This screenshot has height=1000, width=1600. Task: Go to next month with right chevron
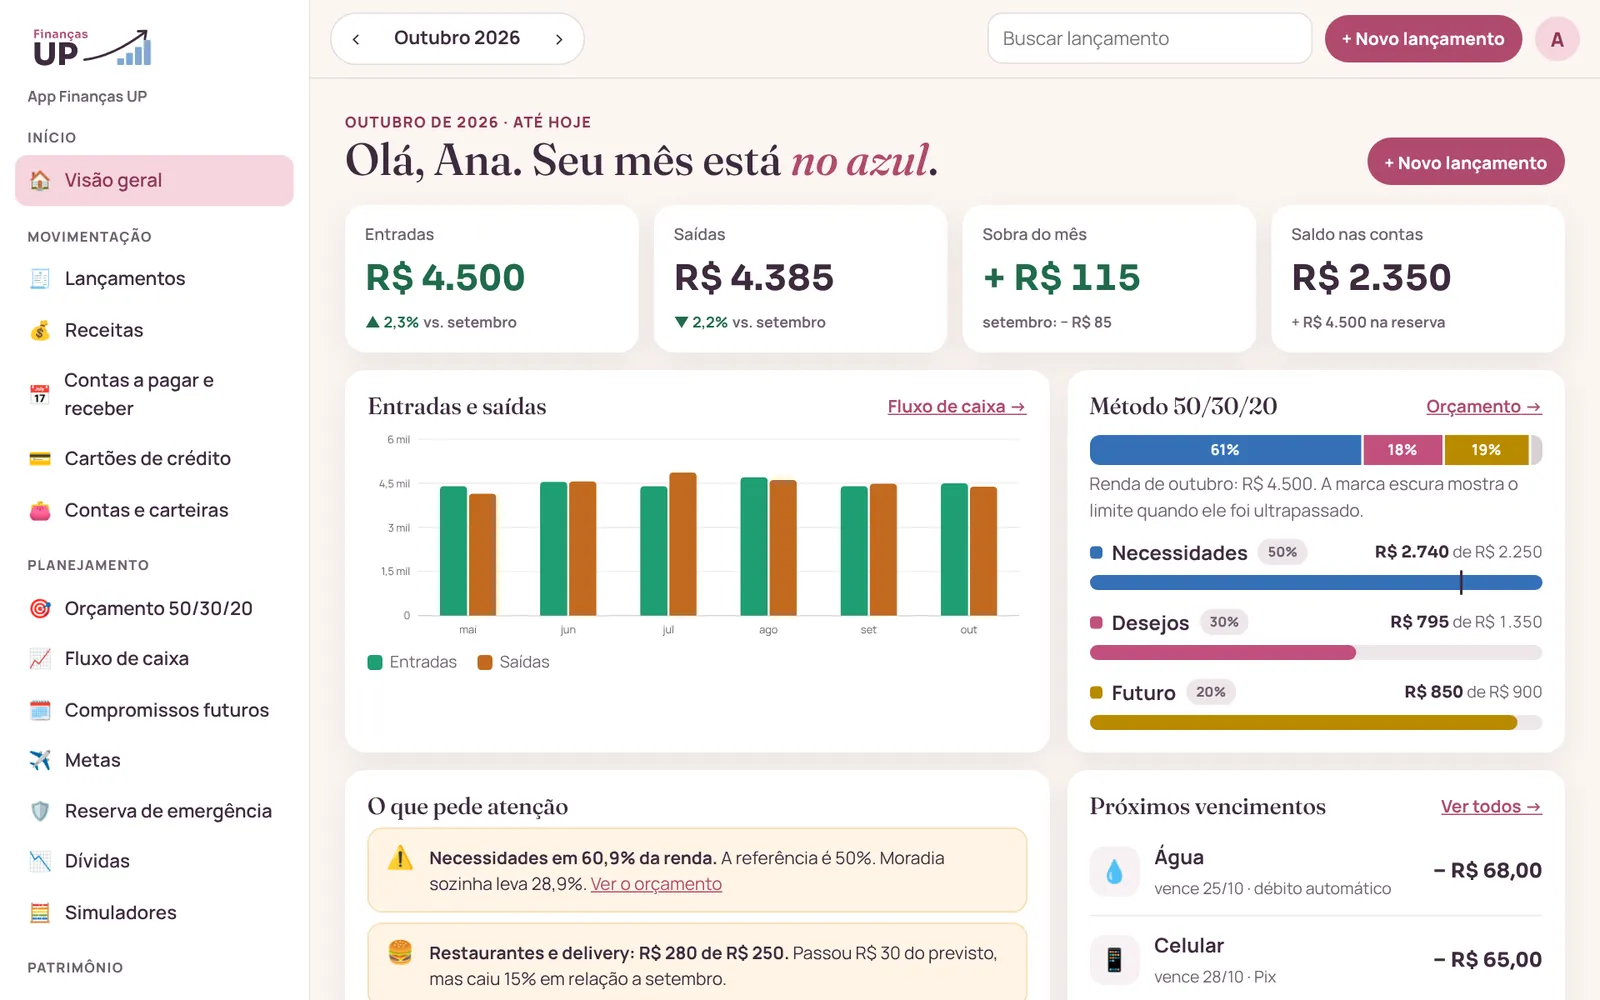(x=559, y=39)
